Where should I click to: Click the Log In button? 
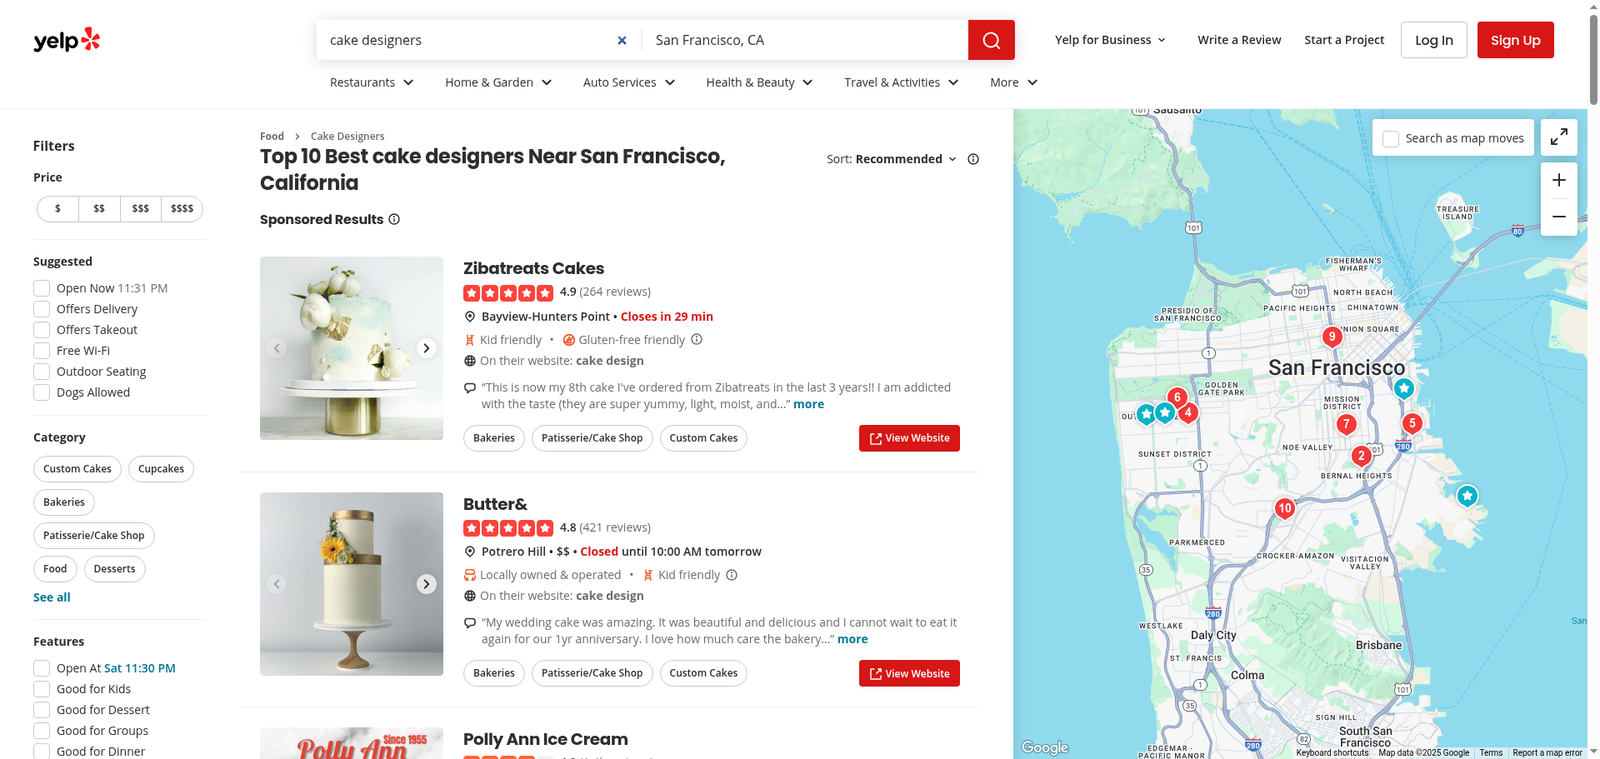(x=1434, y=40)
